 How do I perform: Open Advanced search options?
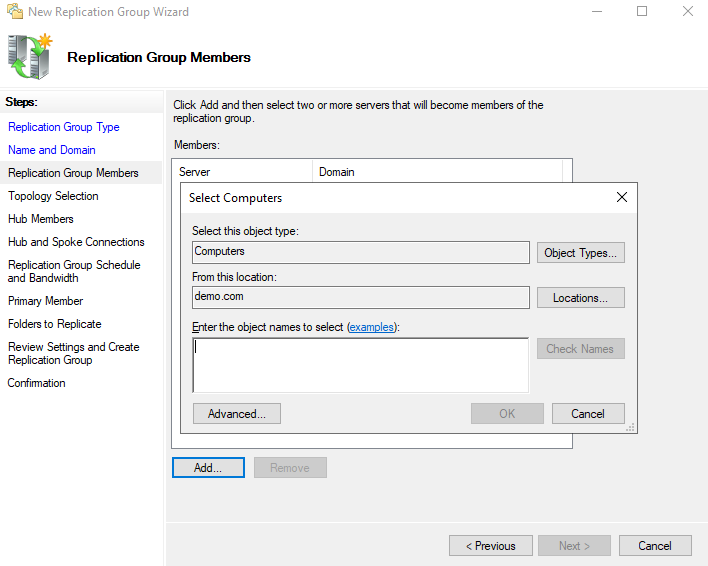(237, 414)
